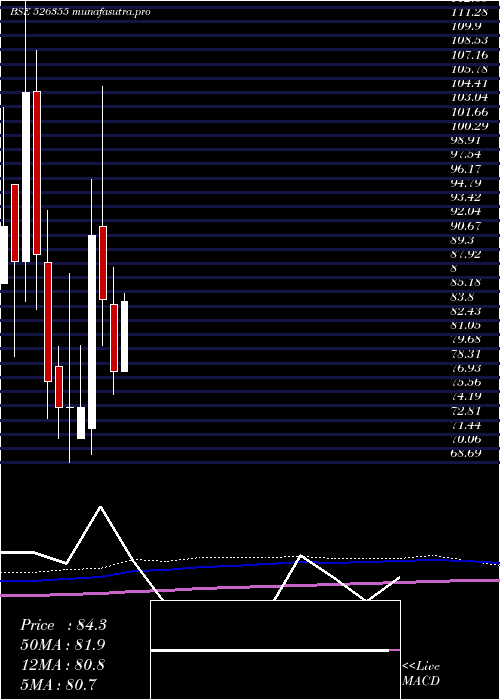Click the 104.41 price axis label

(x=470, y=83)
